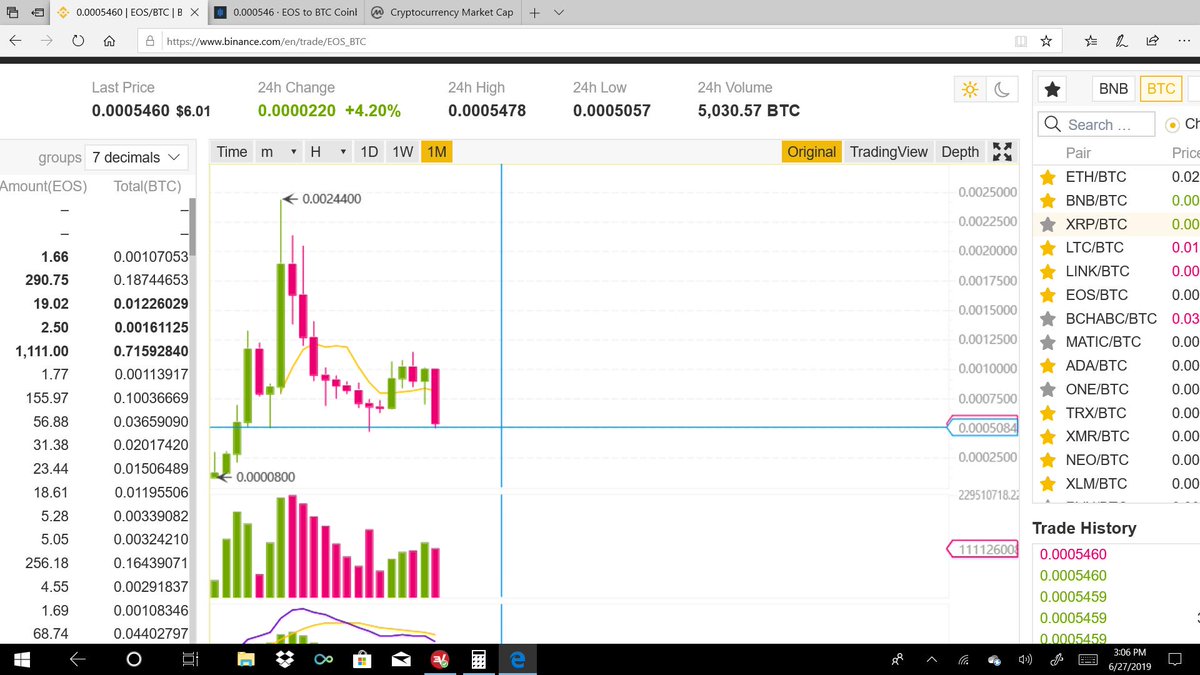Go forward in browser

coord(46,42)
